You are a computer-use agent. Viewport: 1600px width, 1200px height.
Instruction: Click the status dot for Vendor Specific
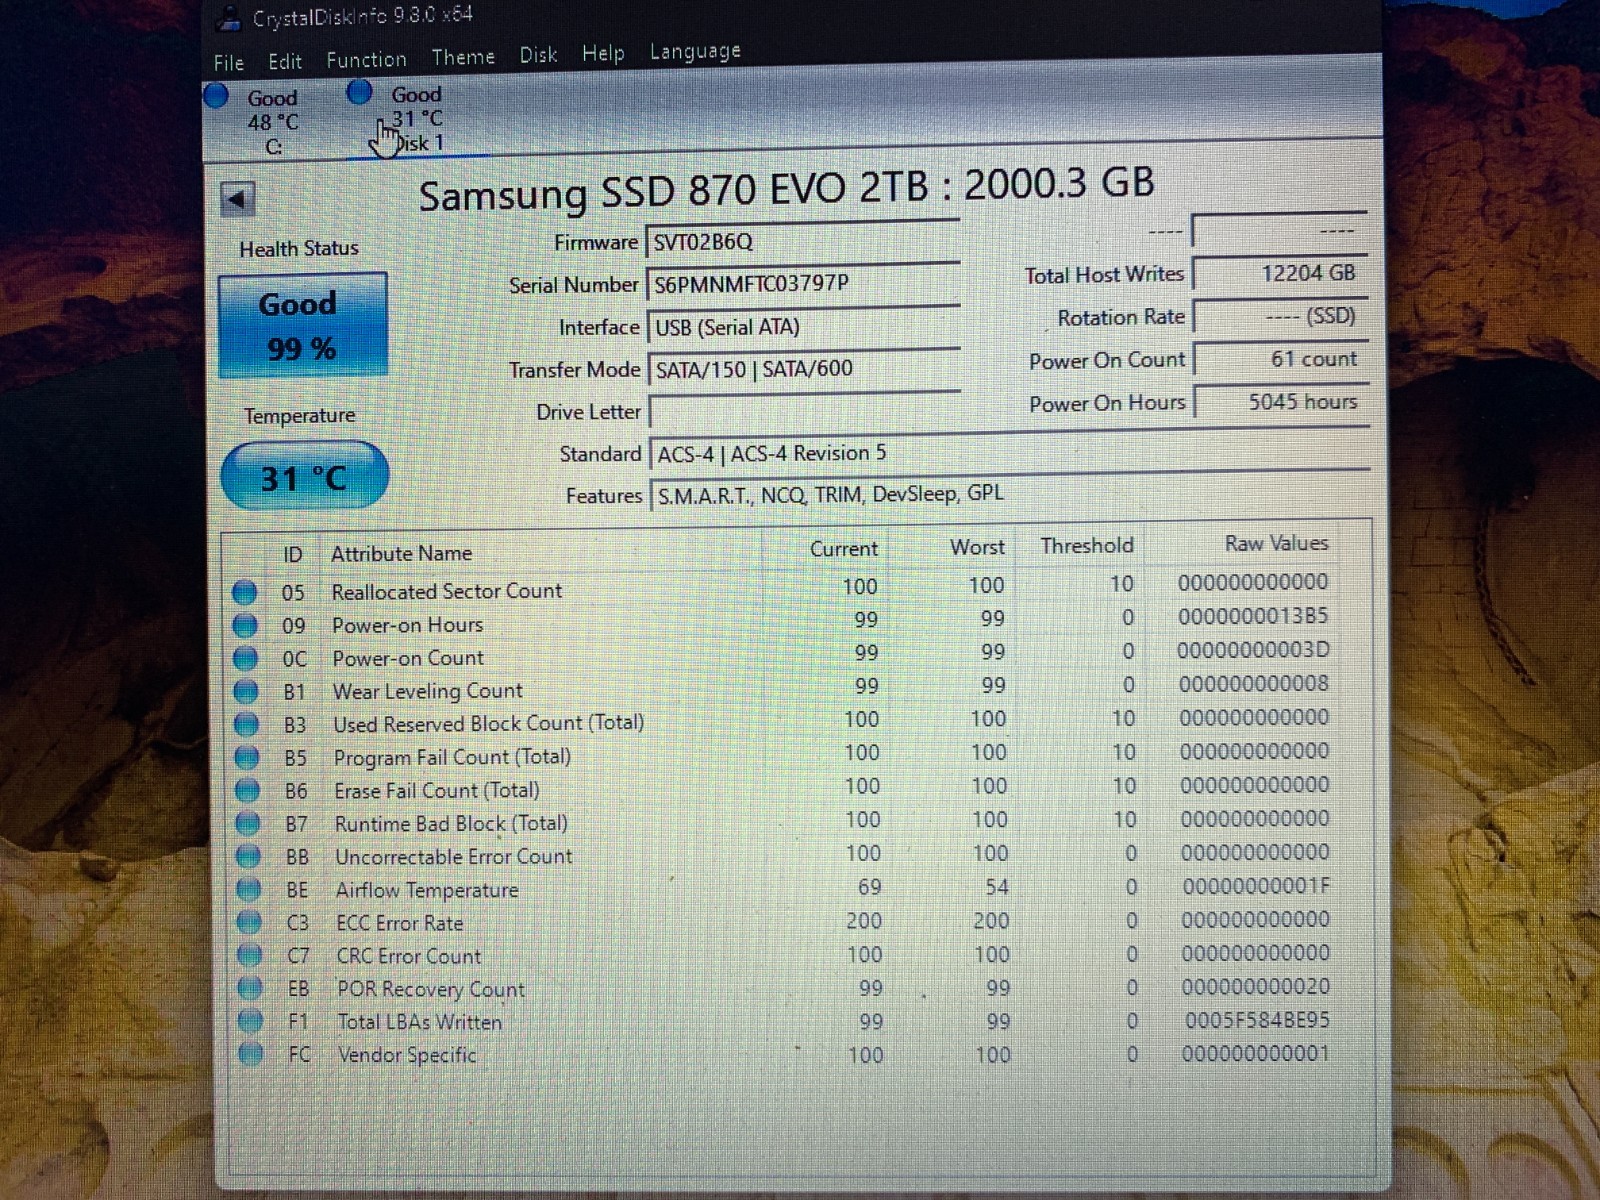tap(251, 1054)
